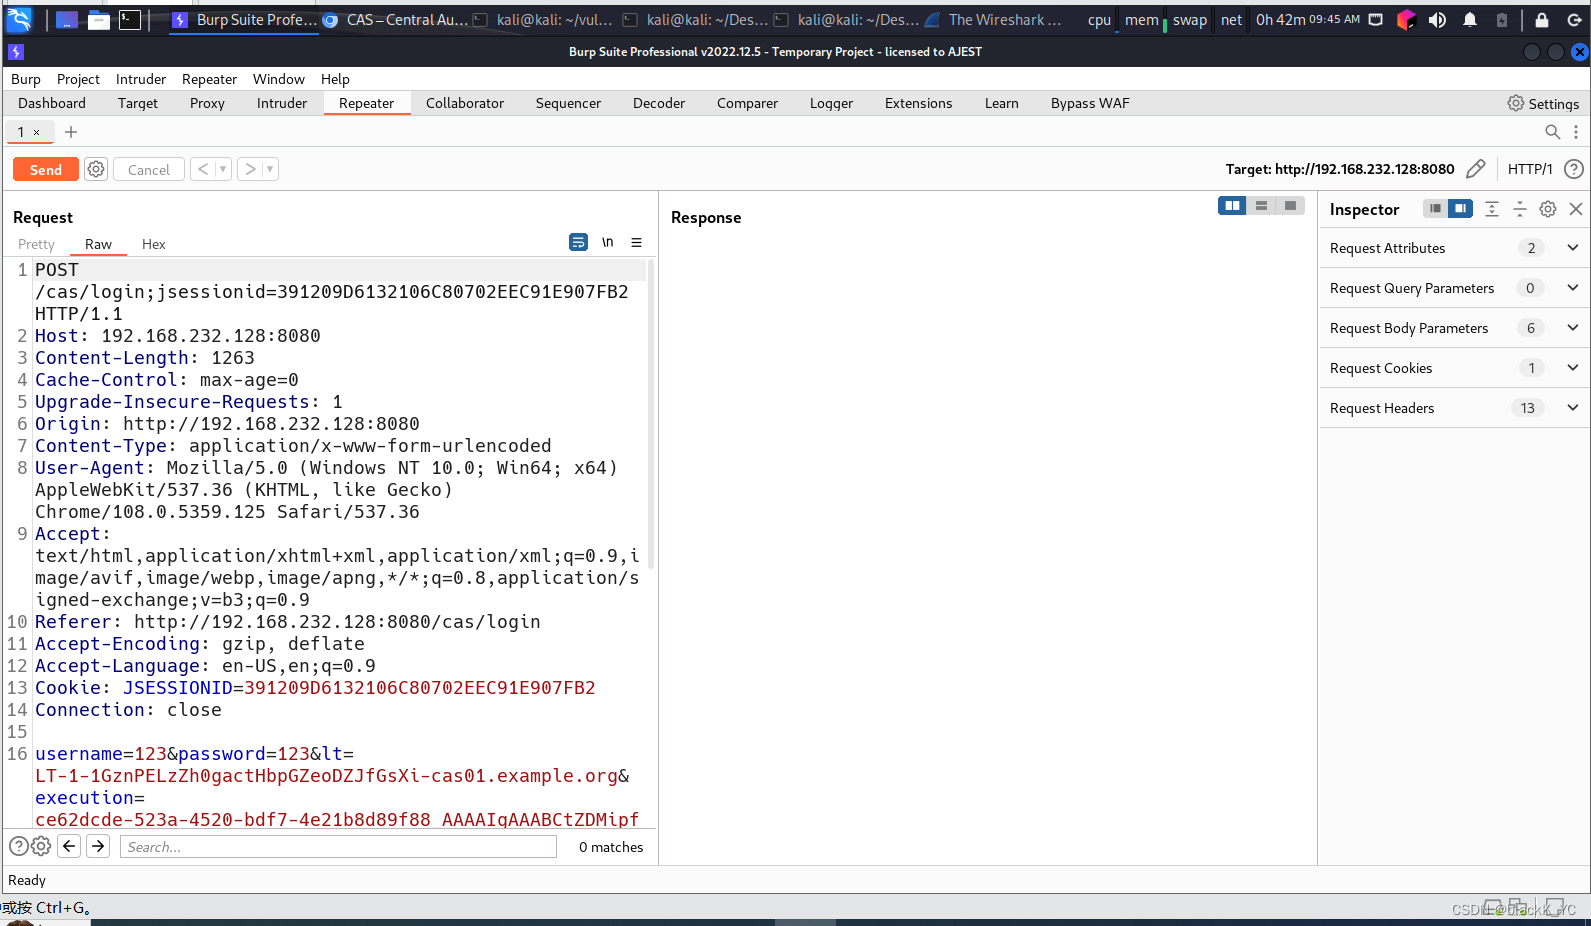Open the file manager panel icon
This screenshot has height=926, width=1591.
tap(99, 19)
